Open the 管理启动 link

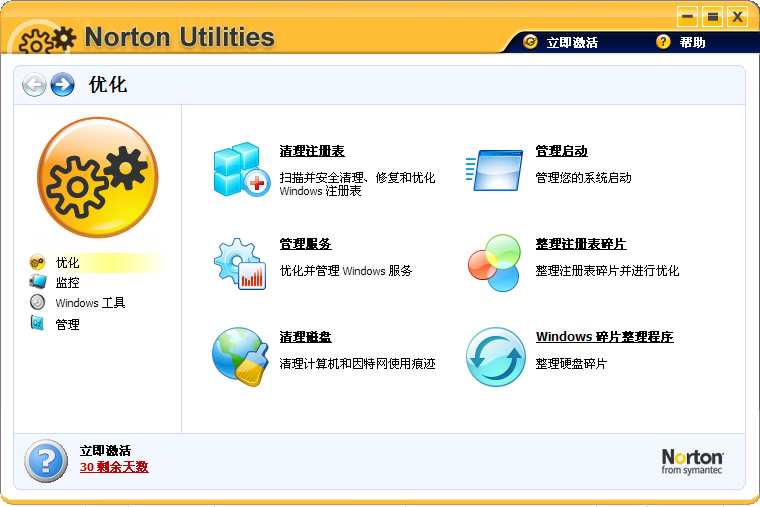[562, 151]
